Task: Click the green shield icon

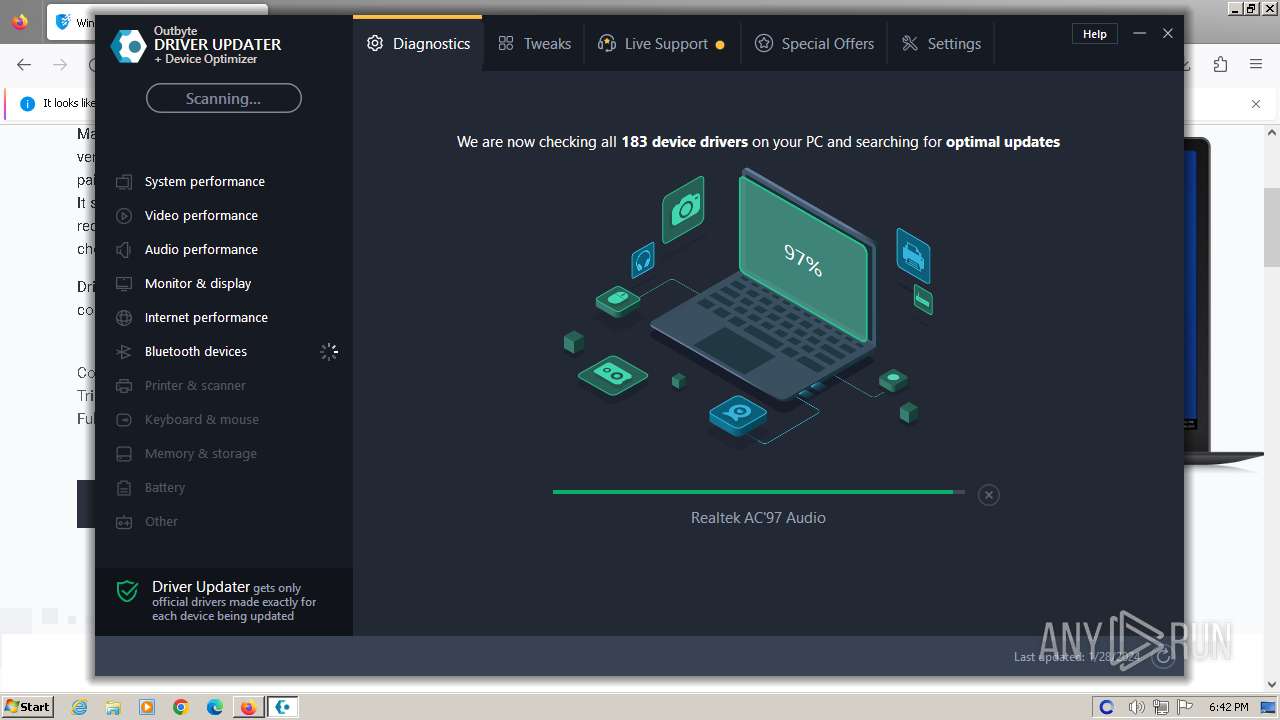Action: click(x=127, y=591)
